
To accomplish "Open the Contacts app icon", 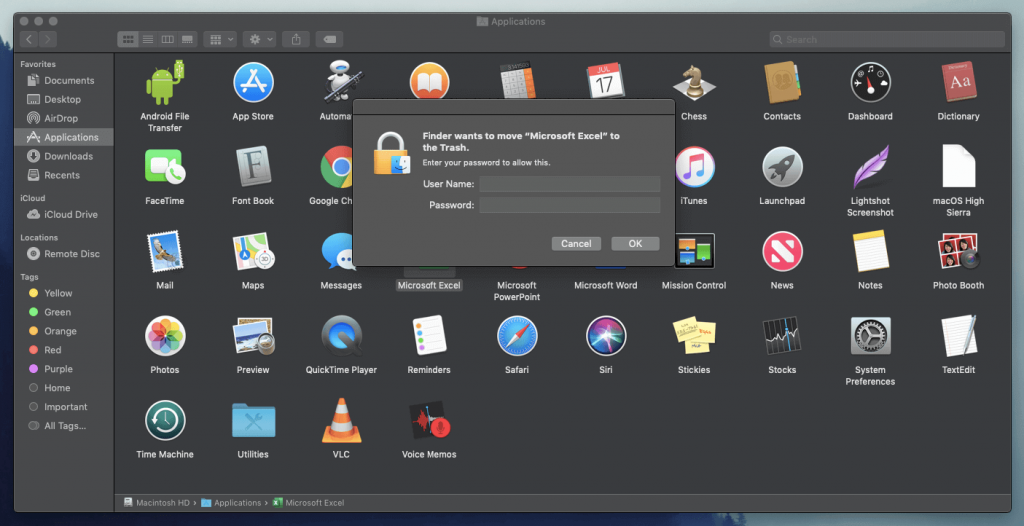I will [x=782, y=82].
